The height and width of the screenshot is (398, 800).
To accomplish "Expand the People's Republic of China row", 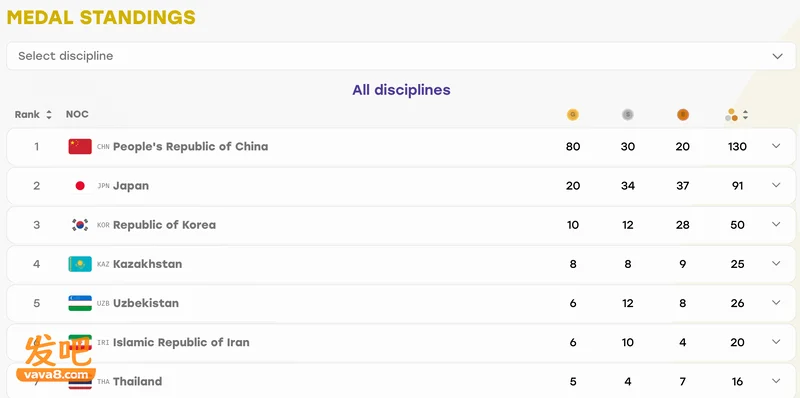I will [x=776, y=146].
